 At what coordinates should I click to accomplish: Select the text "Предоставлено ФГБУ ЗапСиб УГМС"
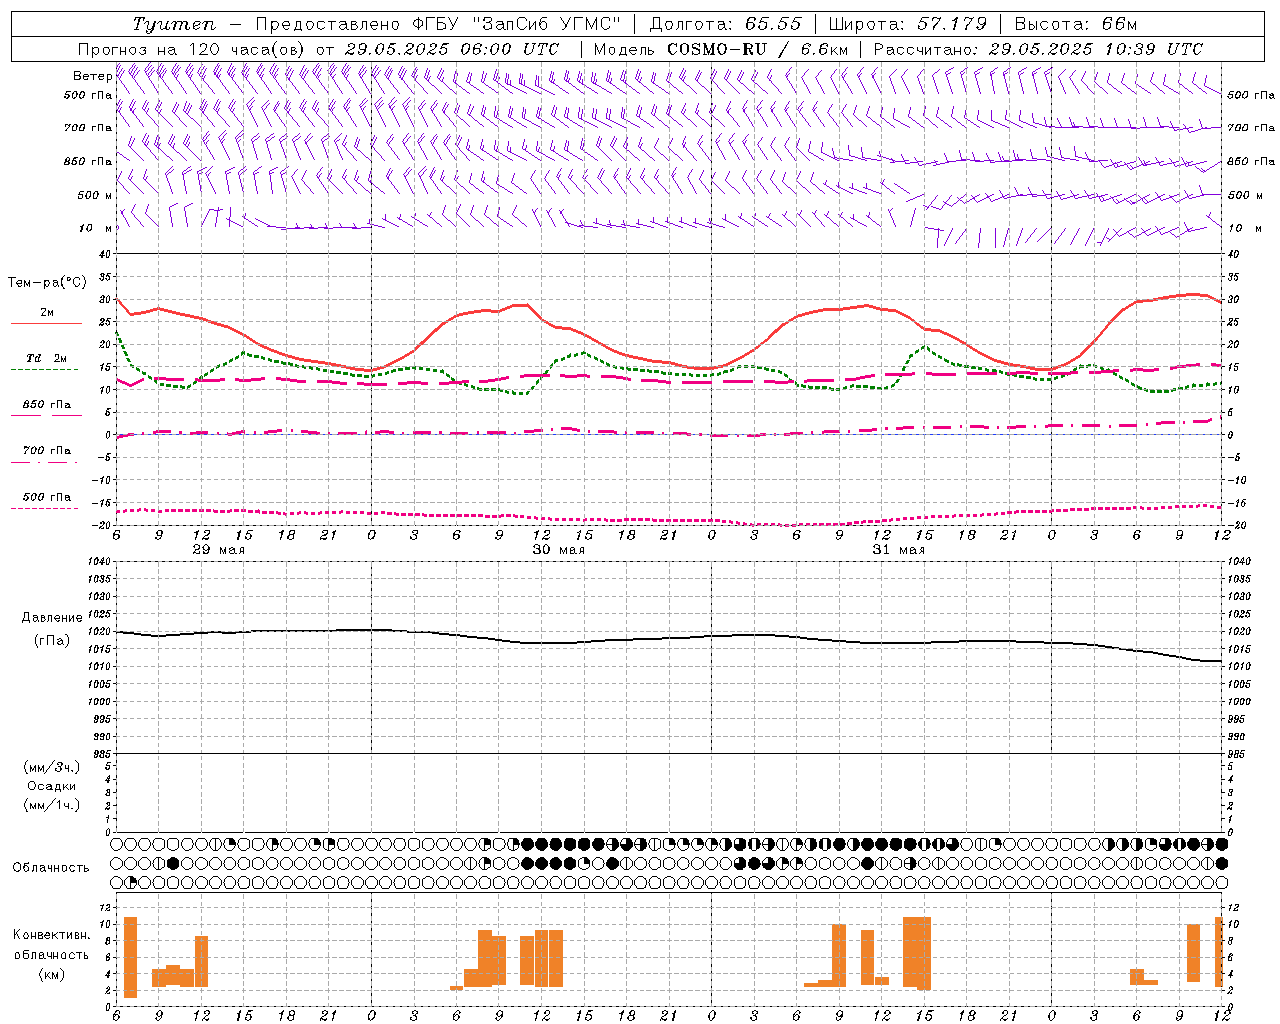438,24
